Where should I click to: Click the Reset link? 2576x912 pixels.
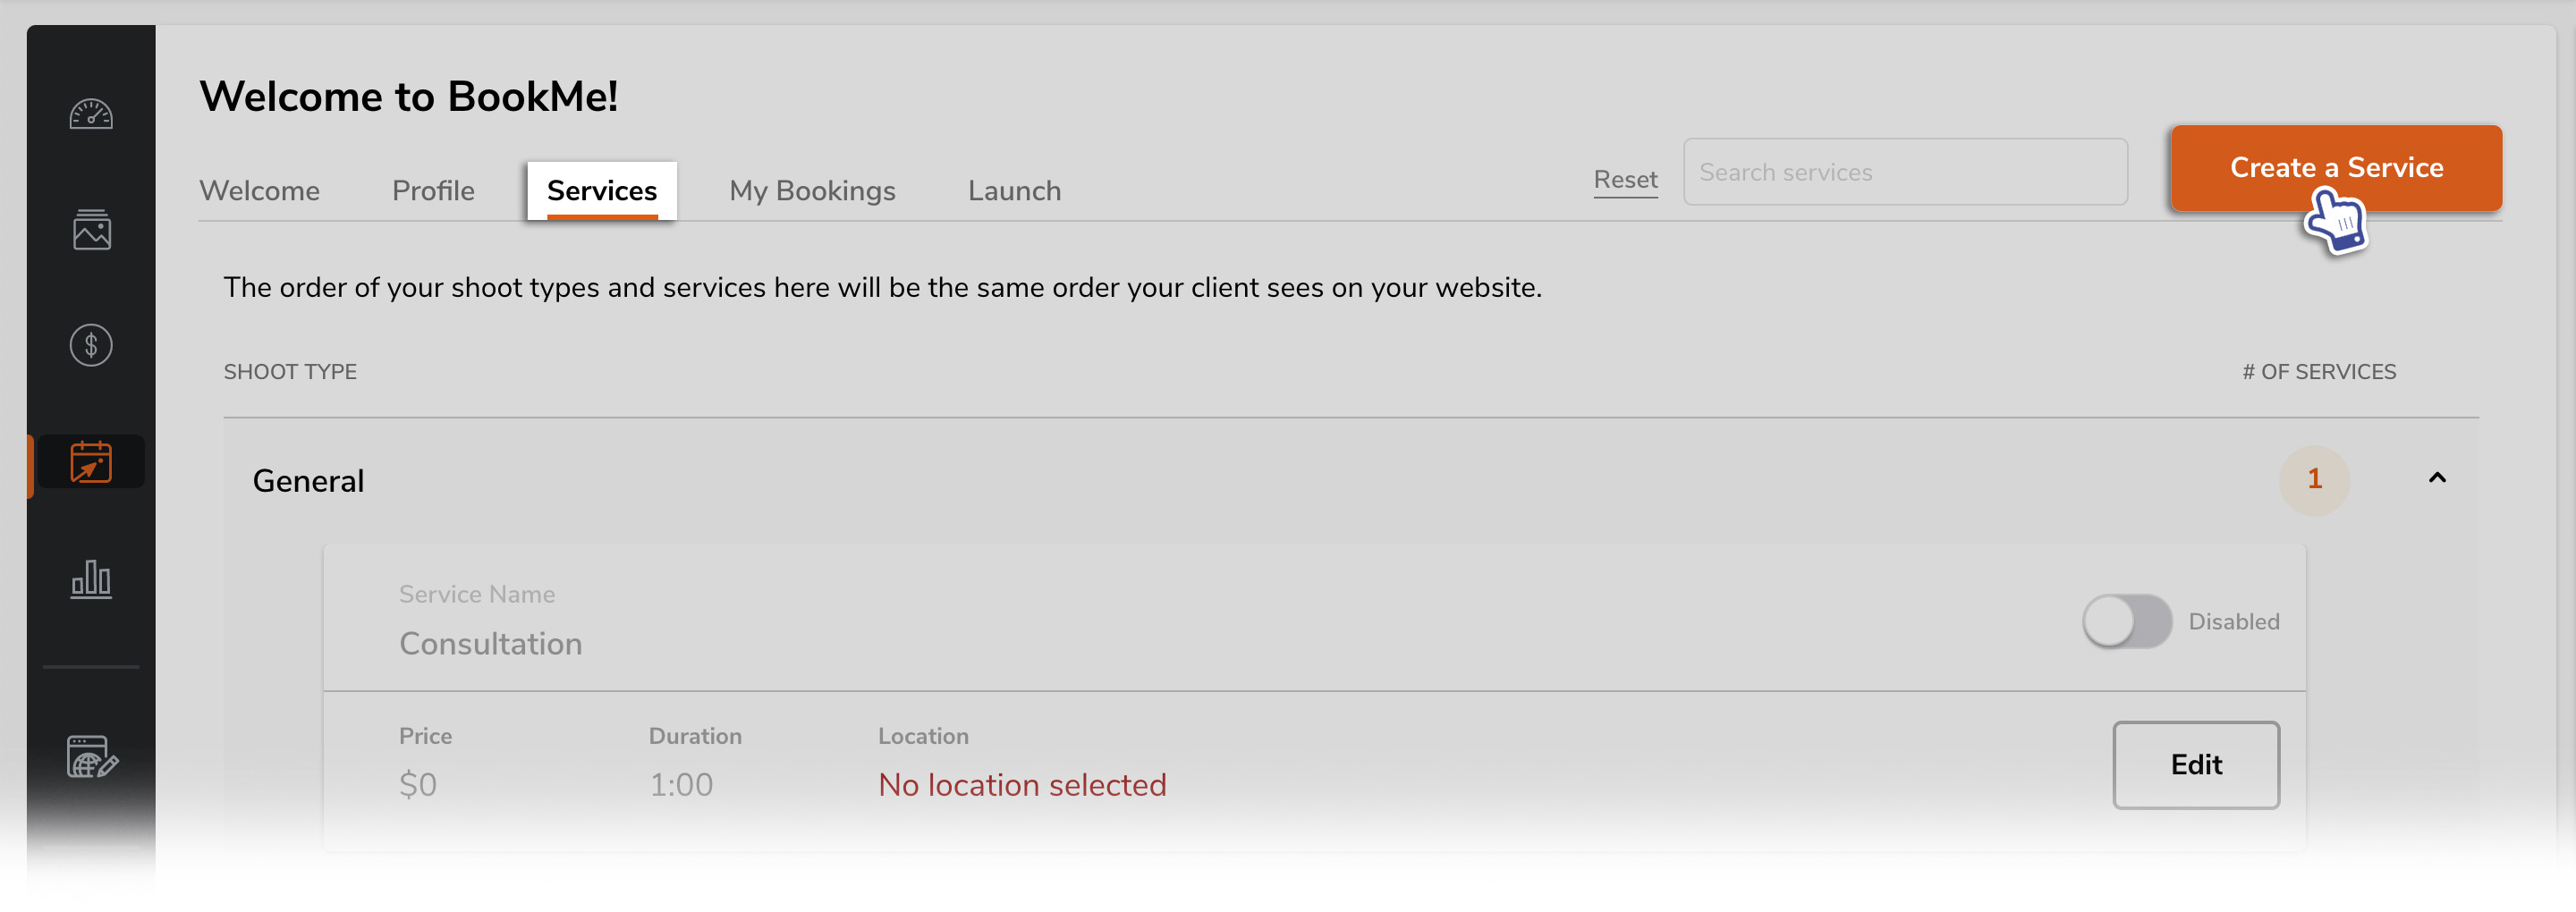[1625, 180]
